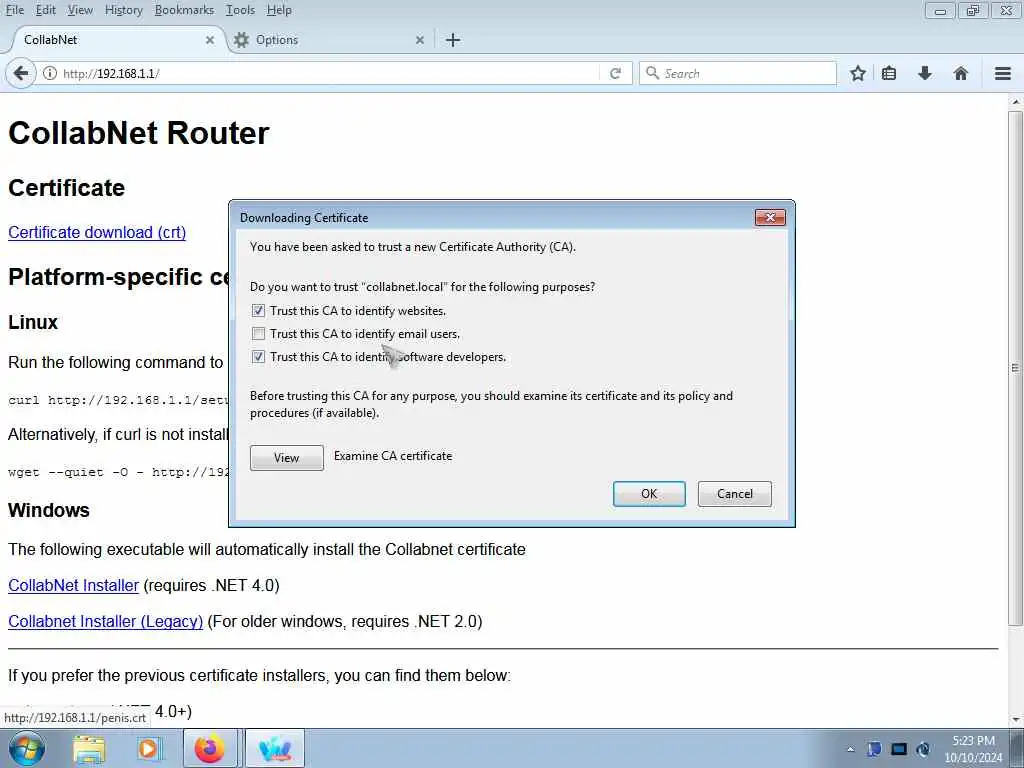Bookmark this page with the star icon
Screen dimensions: 1024x768
[857, 73]
